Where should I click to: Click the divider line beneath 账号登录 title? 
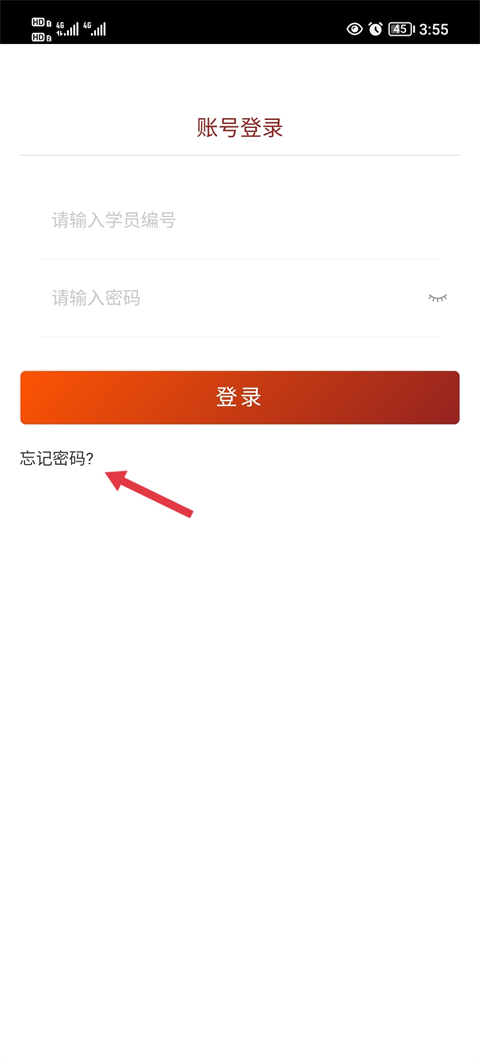(x=240, y=155)
